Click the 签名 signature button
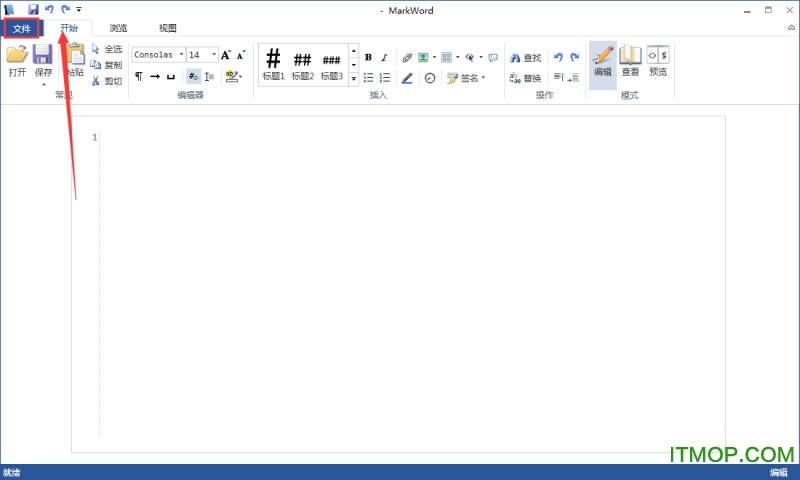Viewport: 800px width, 480px height. pos(462,78)
